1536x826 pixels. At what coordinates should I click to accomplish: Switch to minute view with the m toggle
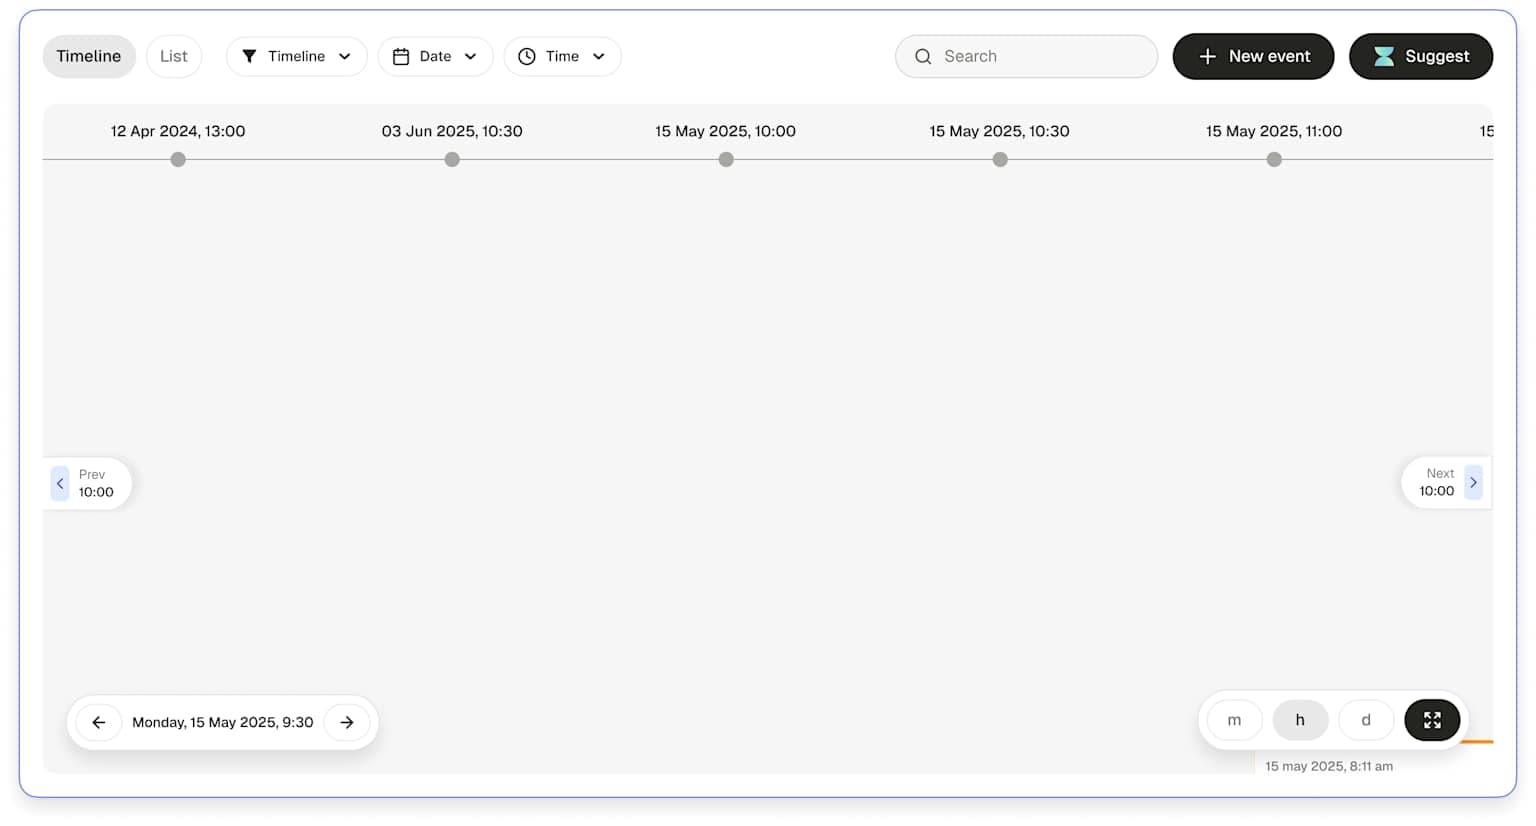tap(1234, 720)
